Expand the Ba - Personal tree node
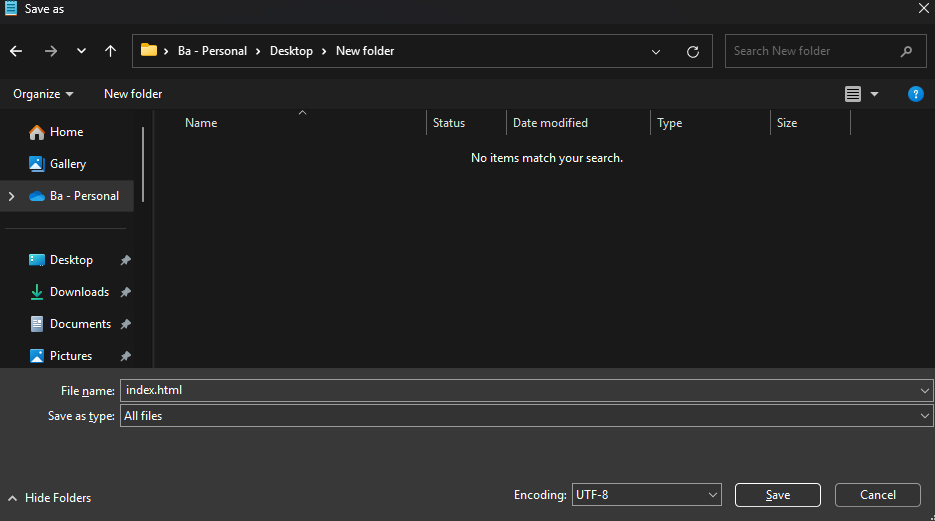 tap(11, 196)
